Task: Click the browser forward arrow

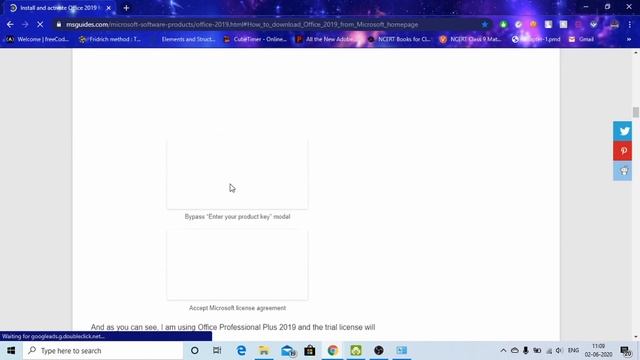Action: coord(25,24)
